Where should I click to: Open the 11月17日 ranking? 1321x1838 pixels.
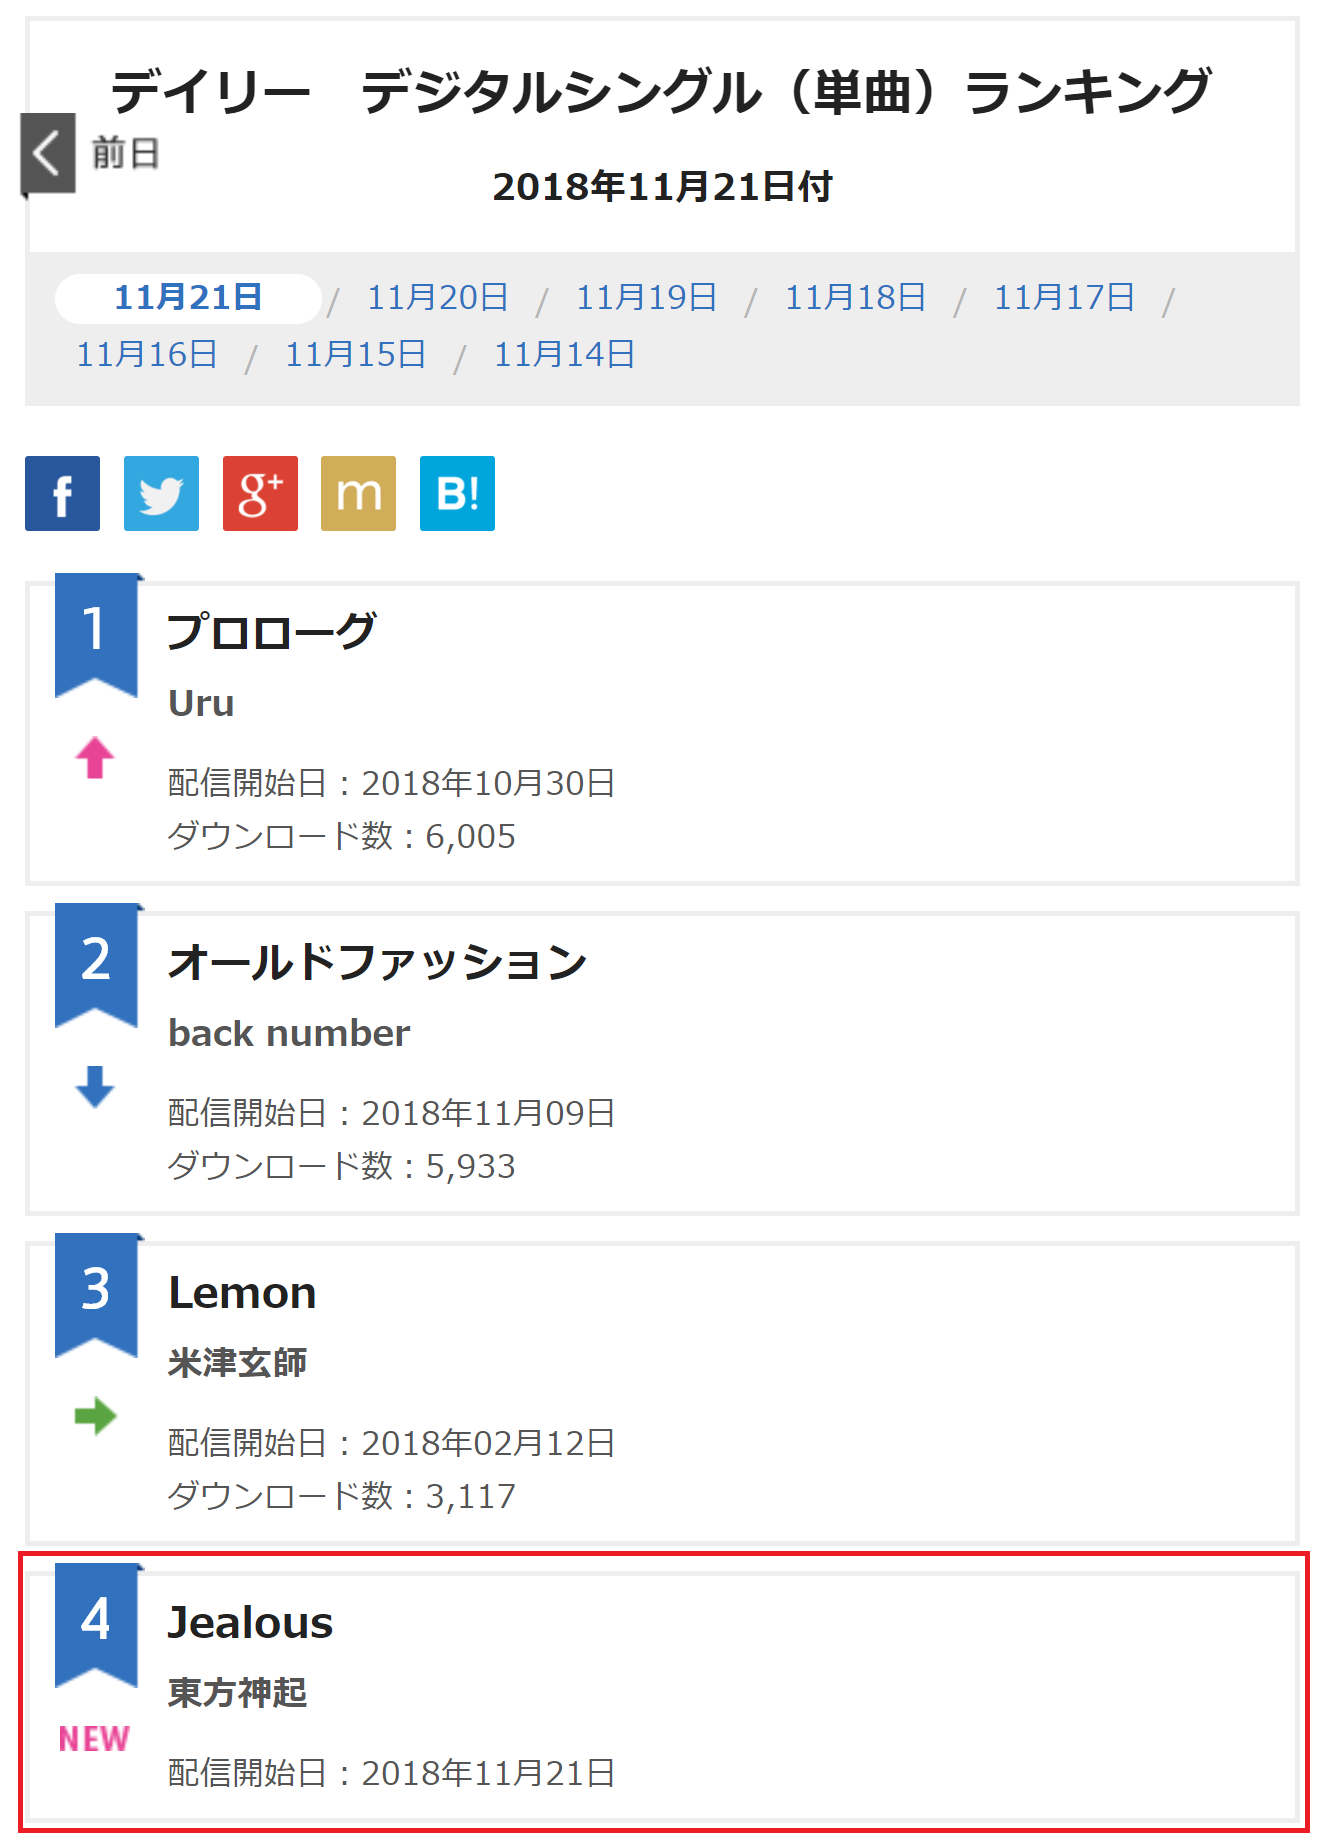tap(1064, 298)
